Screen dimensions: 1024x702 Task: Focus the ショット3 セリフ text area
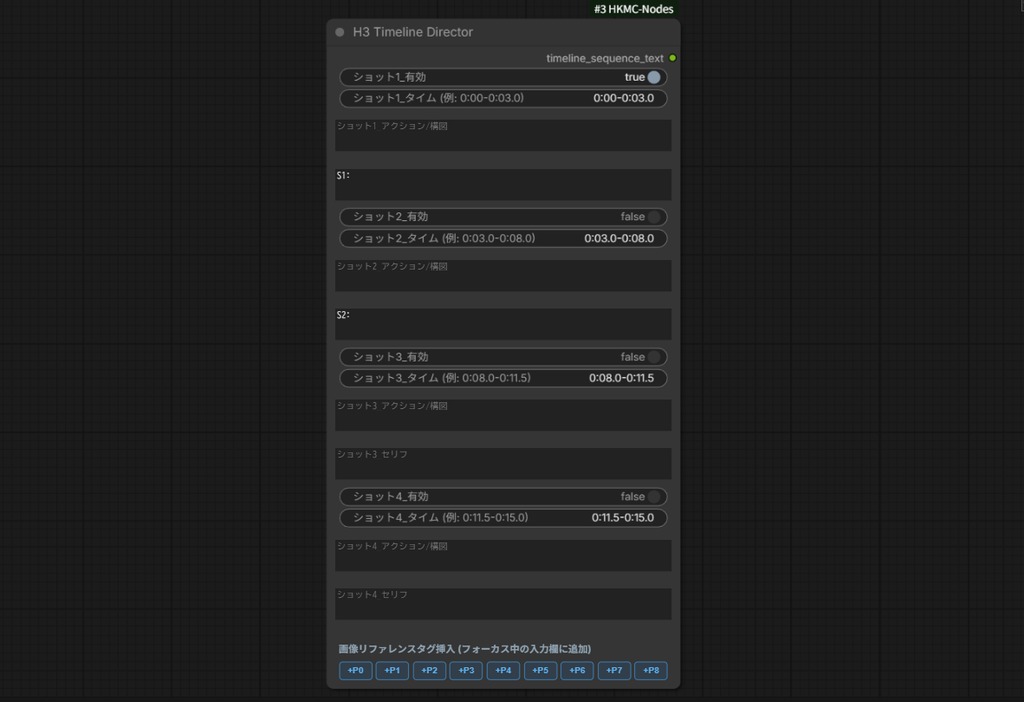[x=503, y=464]
